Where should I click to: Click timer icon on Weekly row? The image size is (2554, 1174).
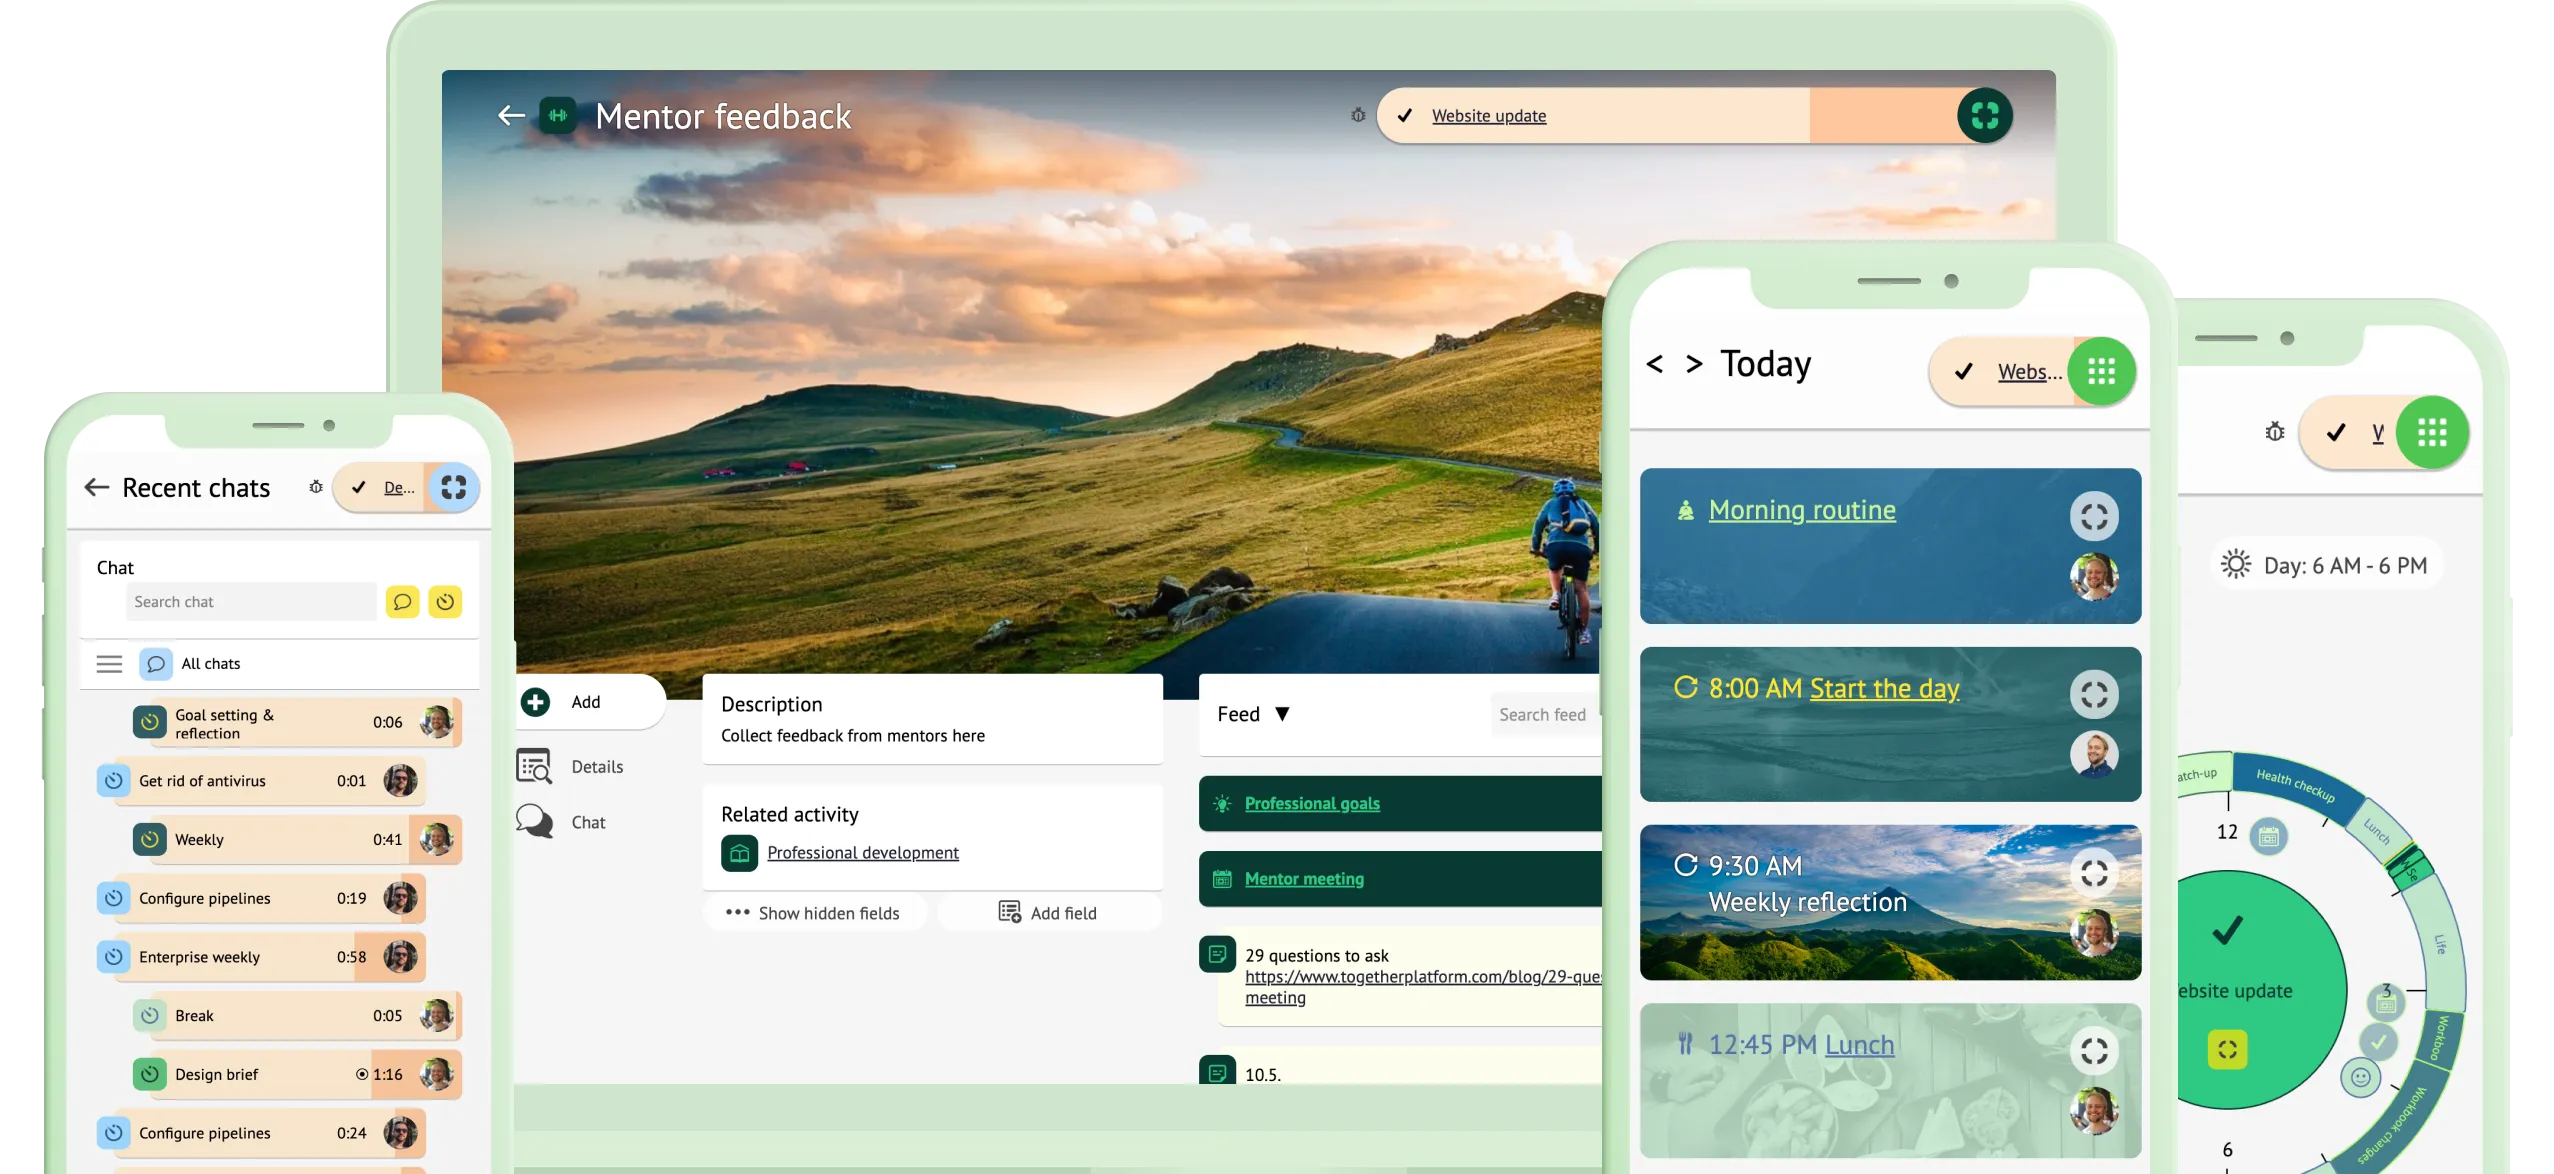tap(150, 840)
